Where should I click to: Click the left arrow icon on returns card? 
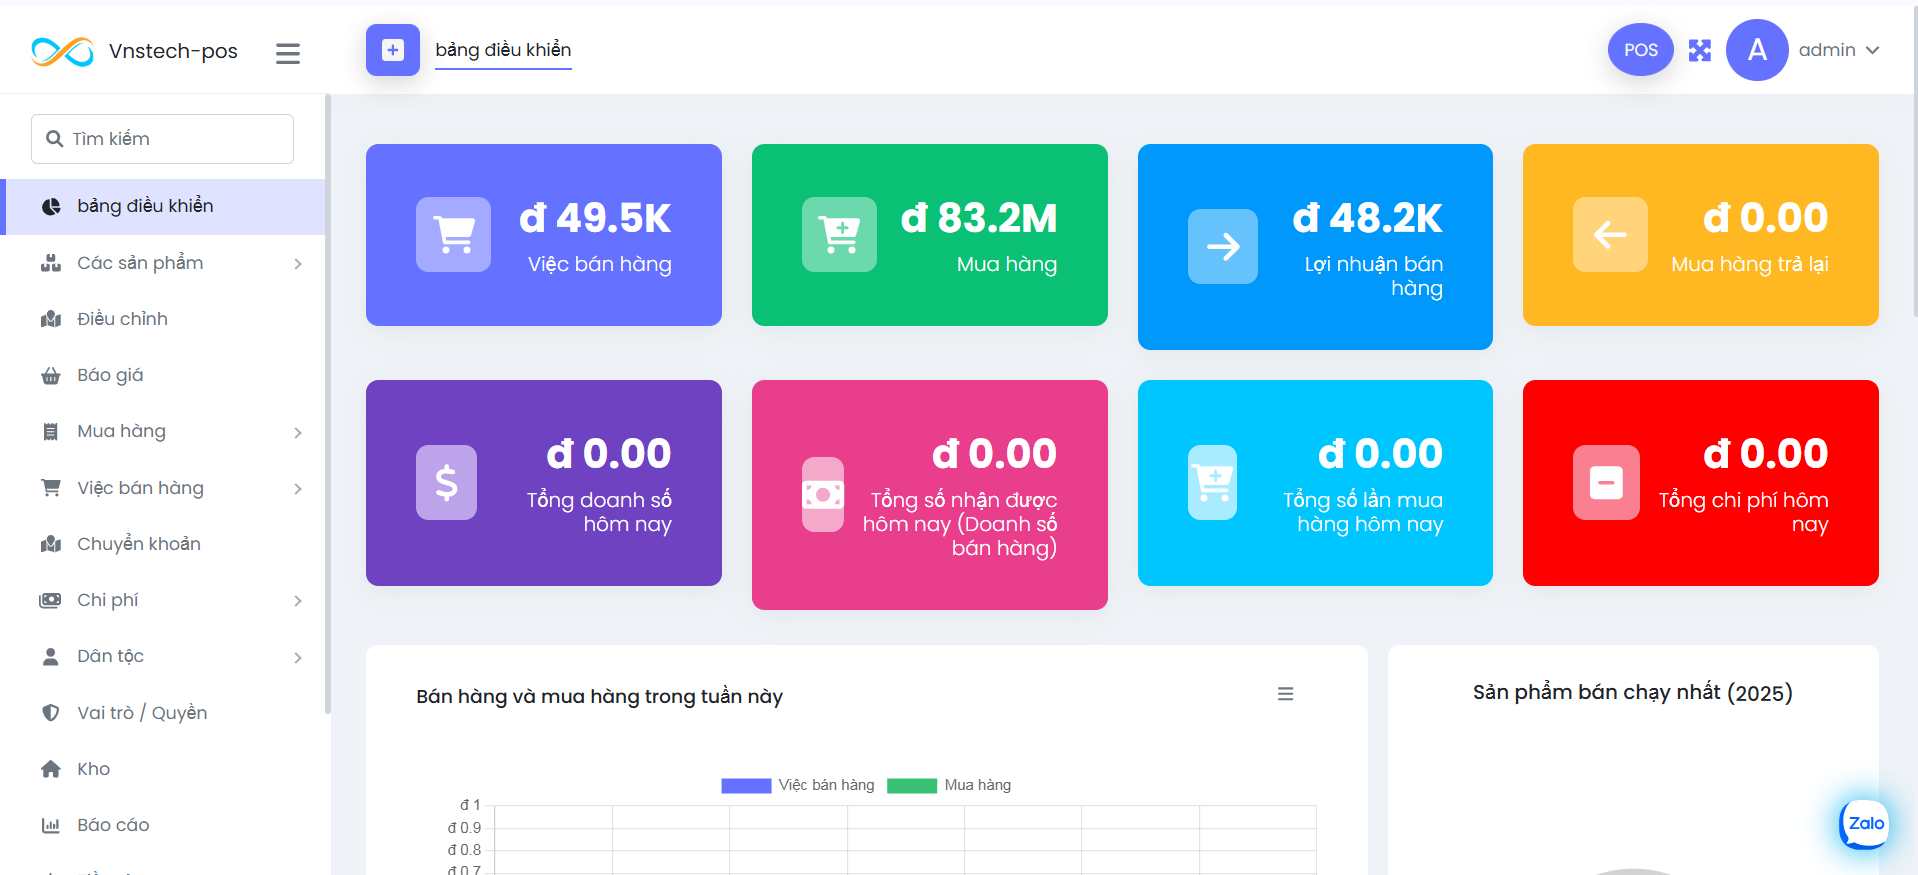click(x=1609, y=235)
